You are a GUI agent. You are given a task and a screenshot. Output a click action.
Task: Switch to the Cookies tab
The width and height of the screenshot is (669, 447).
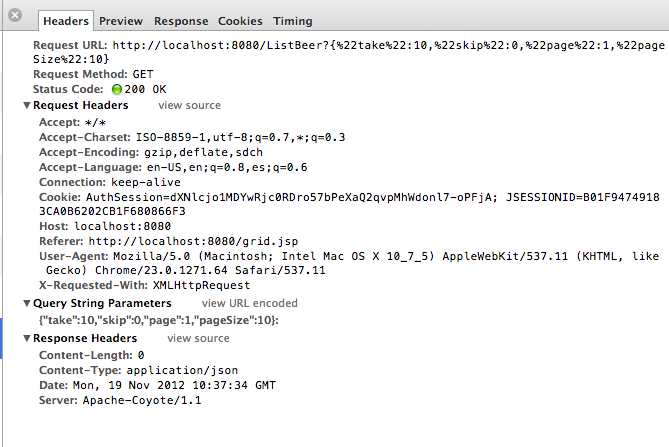coord(240,21)
